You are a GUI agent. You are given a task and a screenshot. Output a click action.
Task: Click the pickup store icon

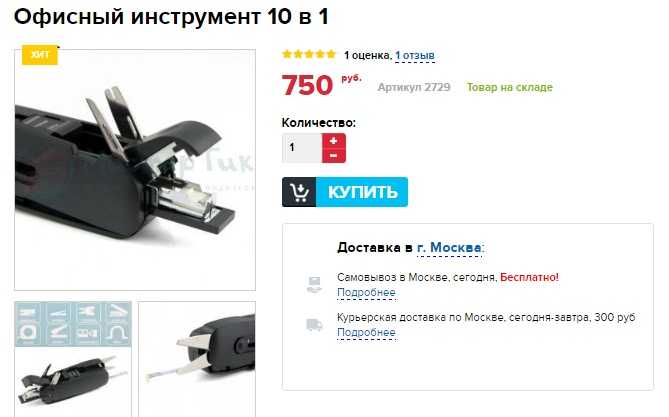(x=314, y=285)
